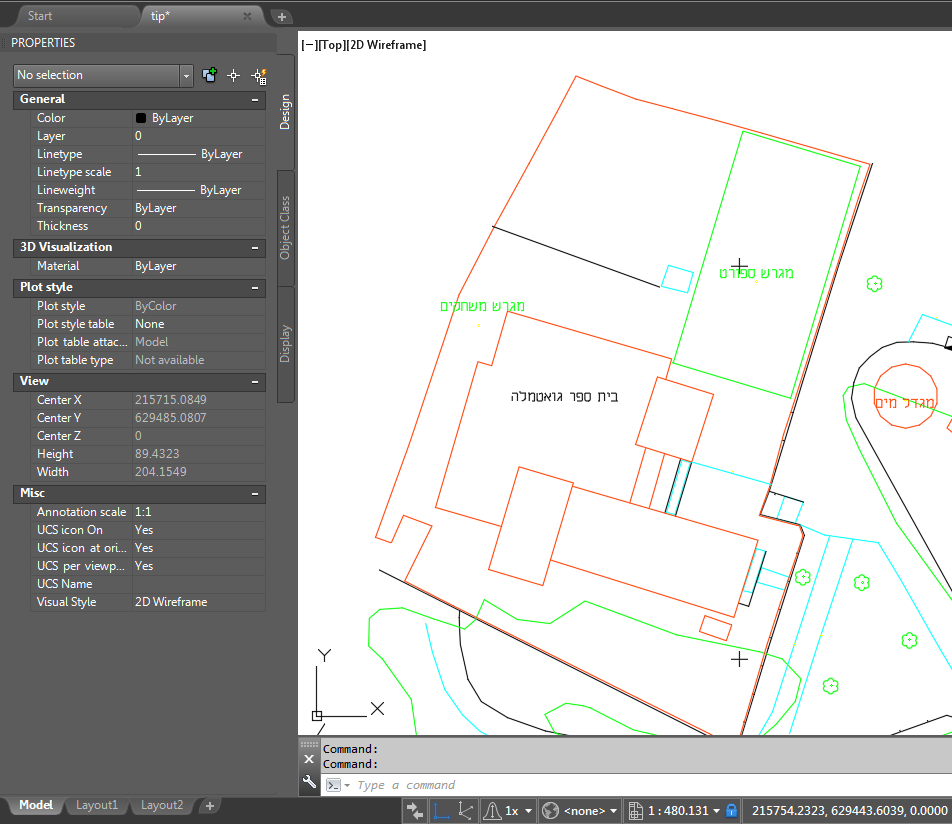Open the [2D Wireframe] visual style menu

point(386,45)
